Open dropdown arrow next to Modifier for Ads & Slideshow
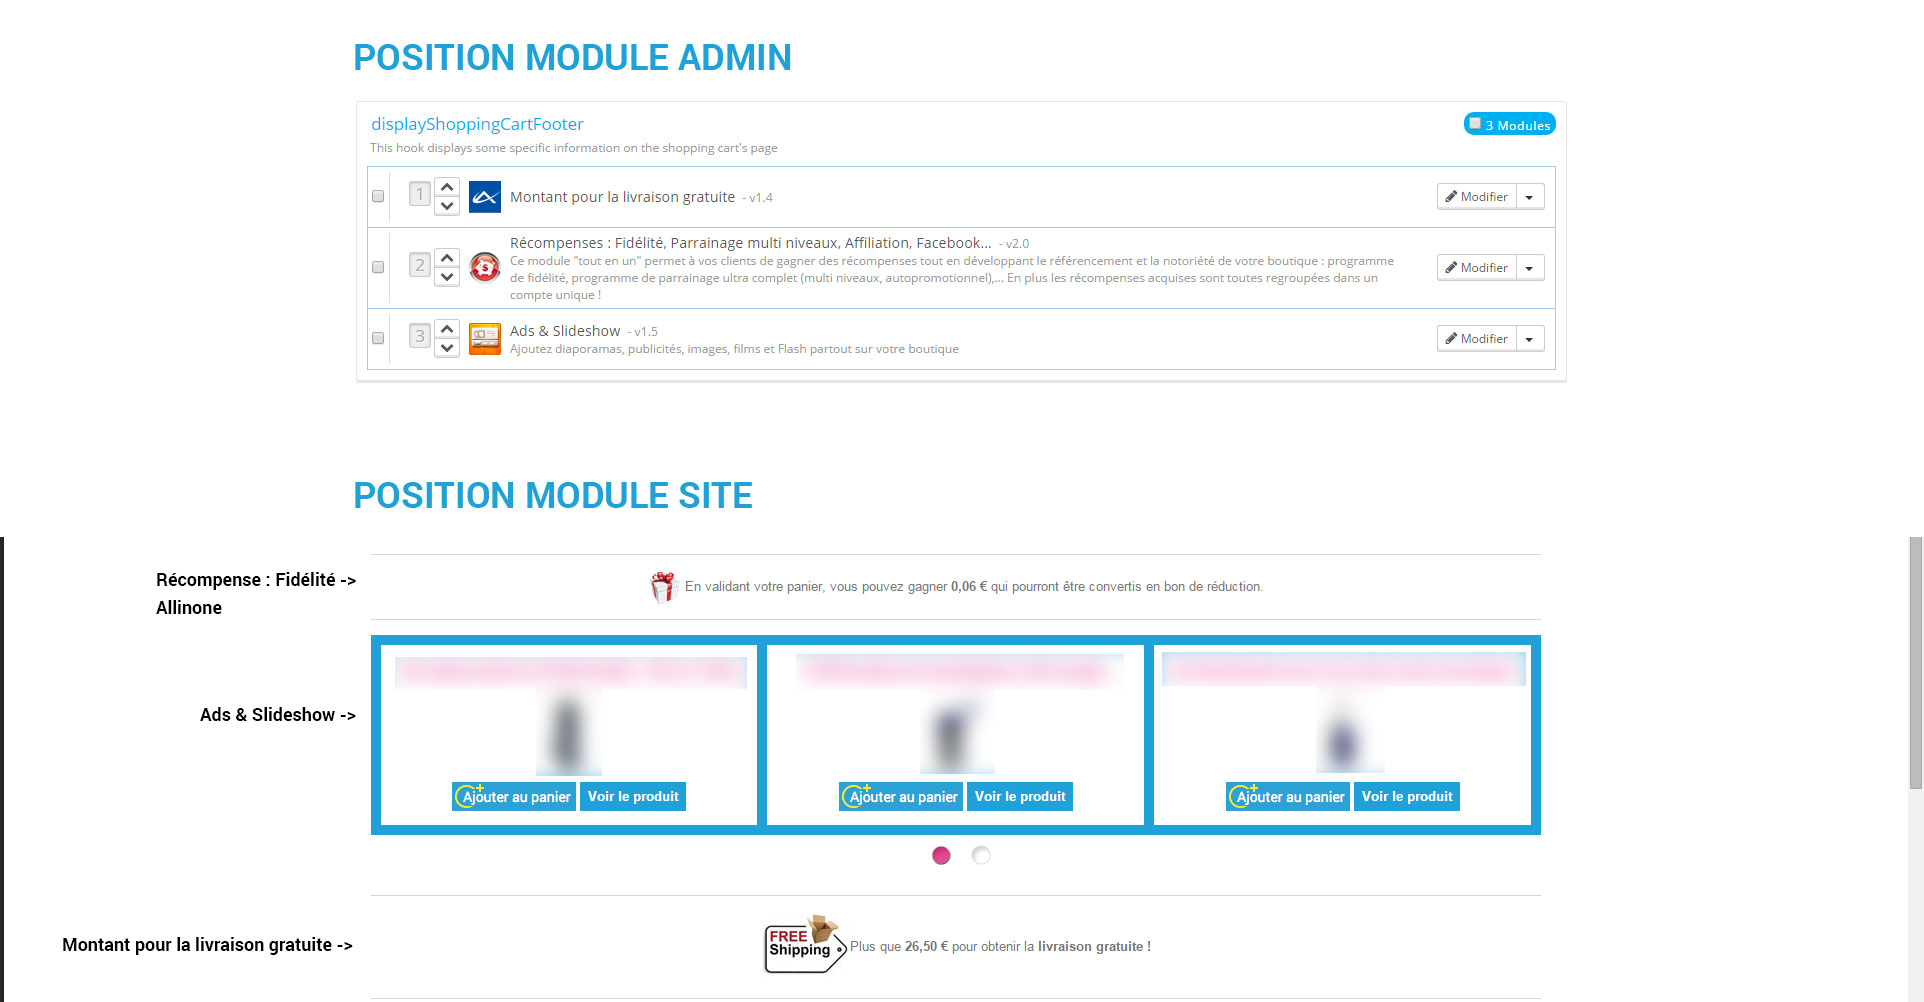Viewport: 1924px width, 1002px height. point(1530,339)
